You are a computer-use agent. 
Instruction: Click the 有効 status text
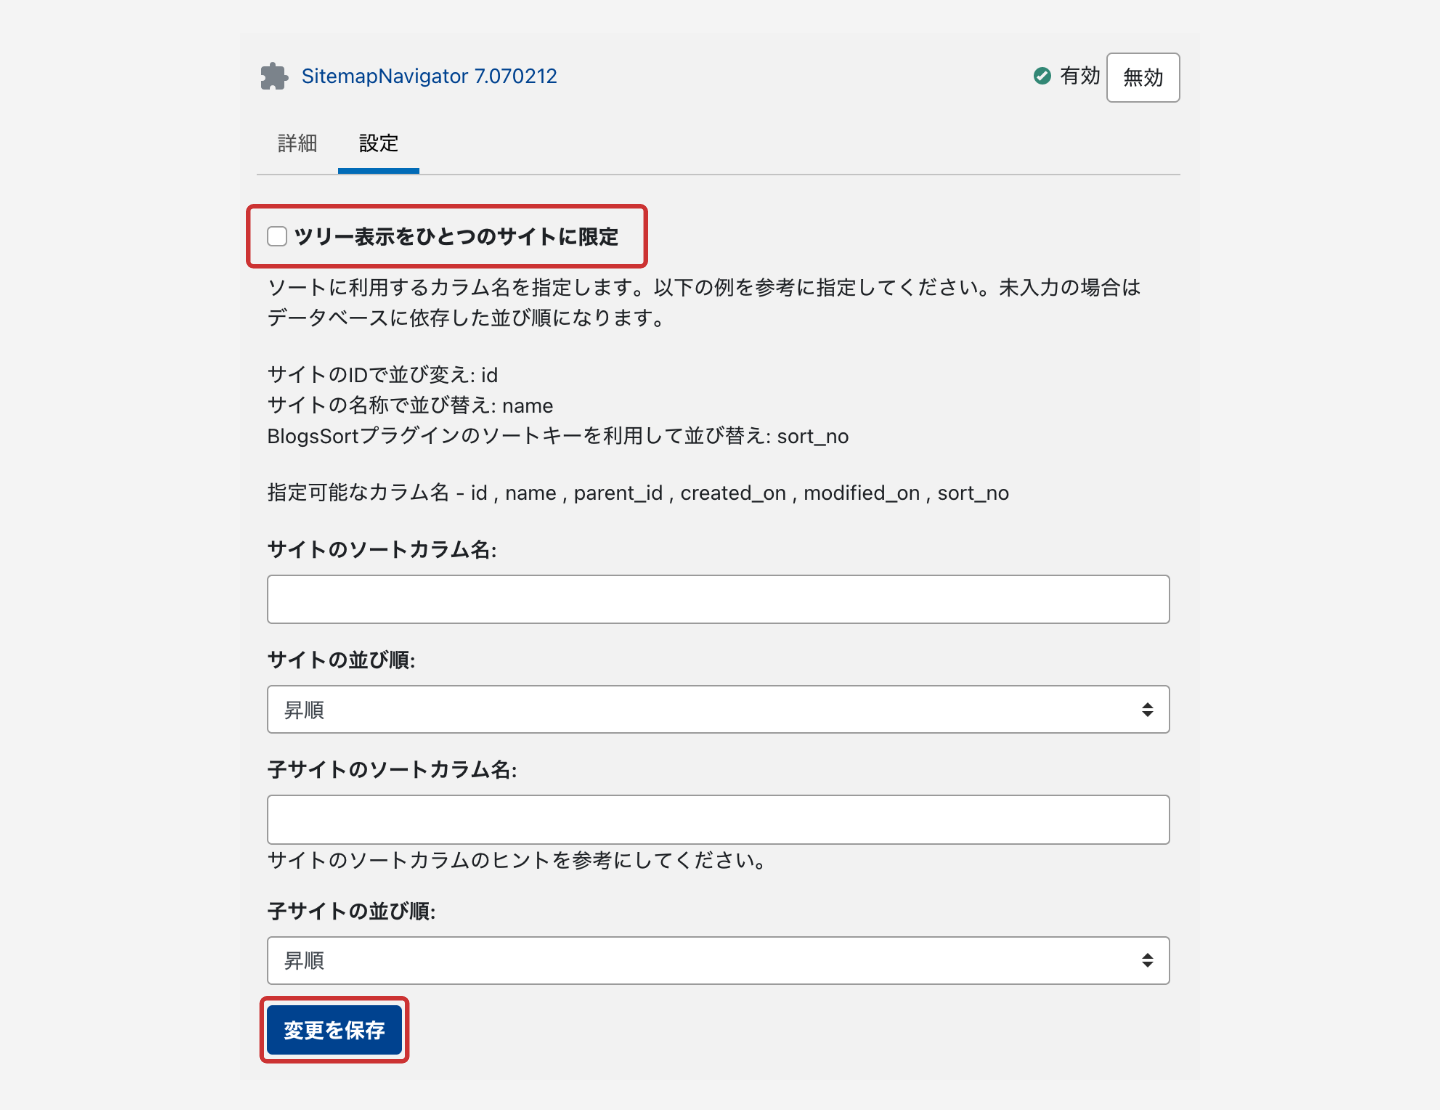click(x=1080, y=76)
